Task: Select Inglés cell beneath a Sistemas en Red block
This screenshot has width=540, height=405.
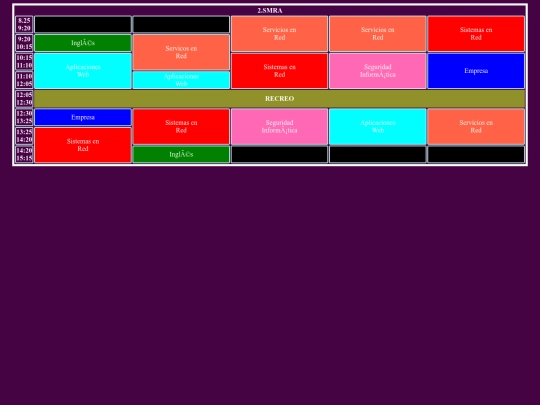Action: 181,154
